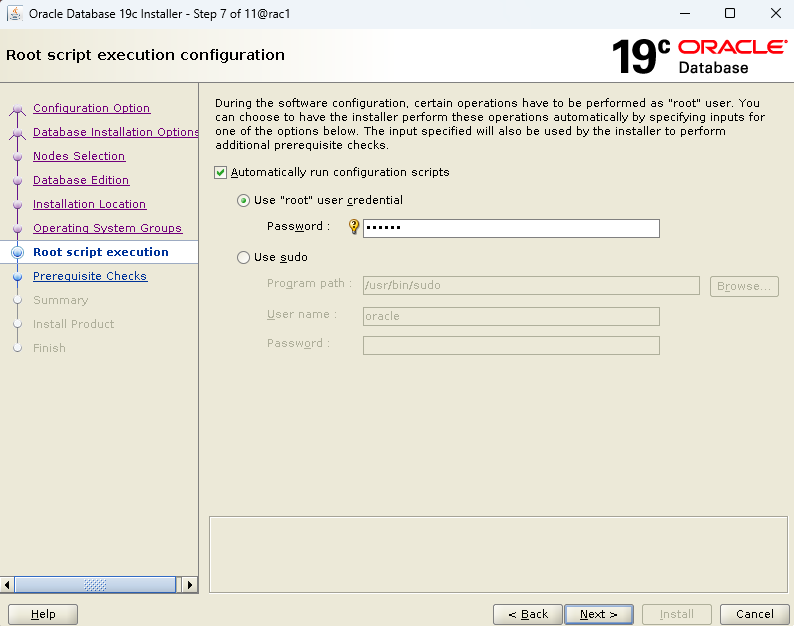Click the disabled Install button
This screenshot has width=794, height=626.
(x=677, y=614)
